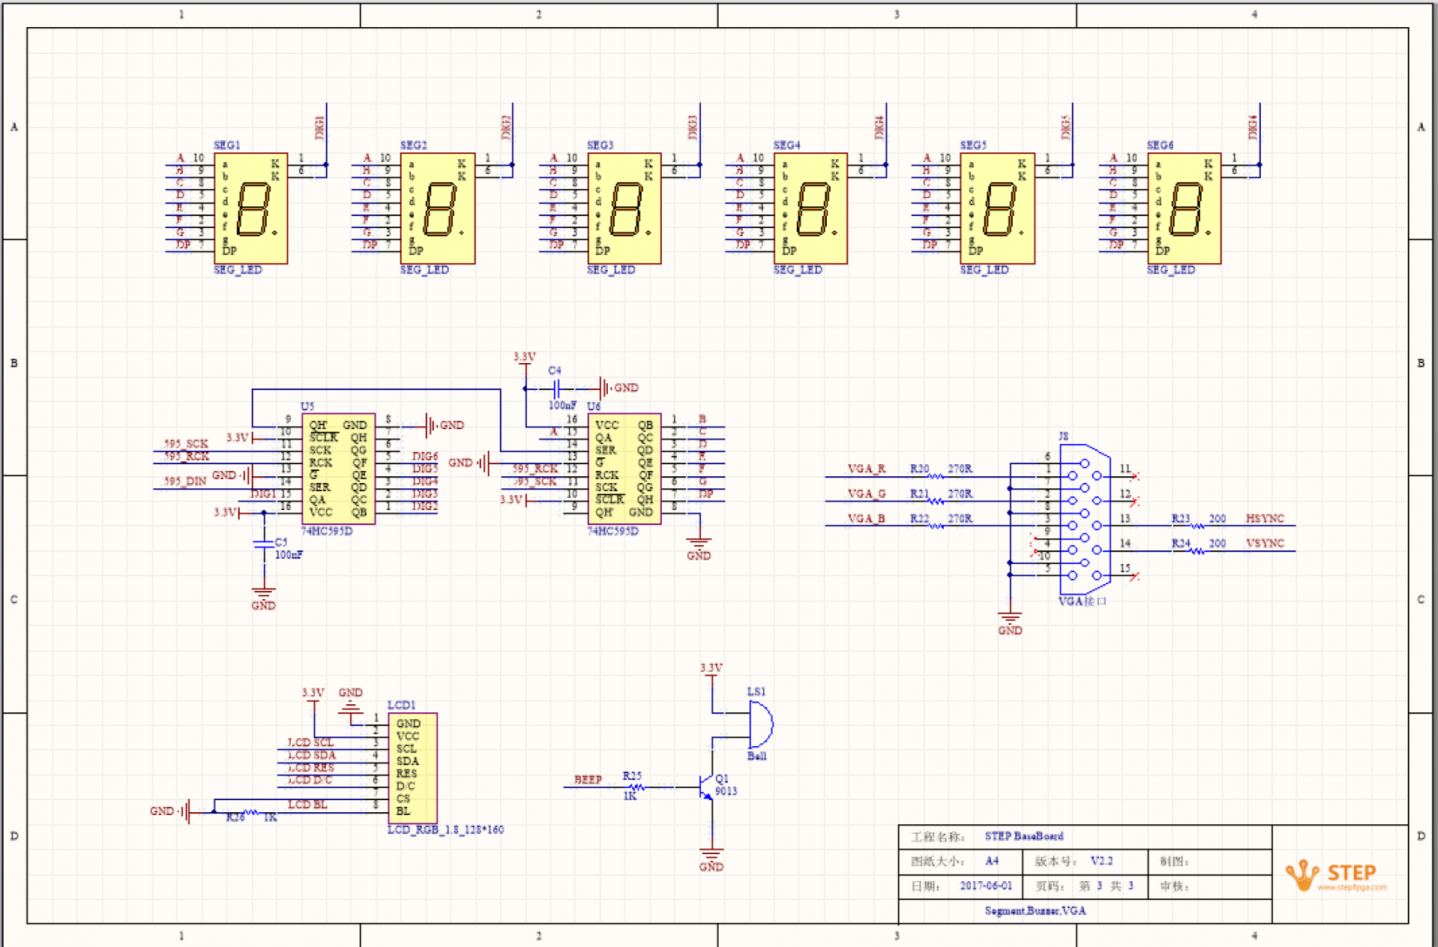Click the DIG2 label beside the U5 chip
This screenshot has height=947, width=1438.
coord(425,506)
